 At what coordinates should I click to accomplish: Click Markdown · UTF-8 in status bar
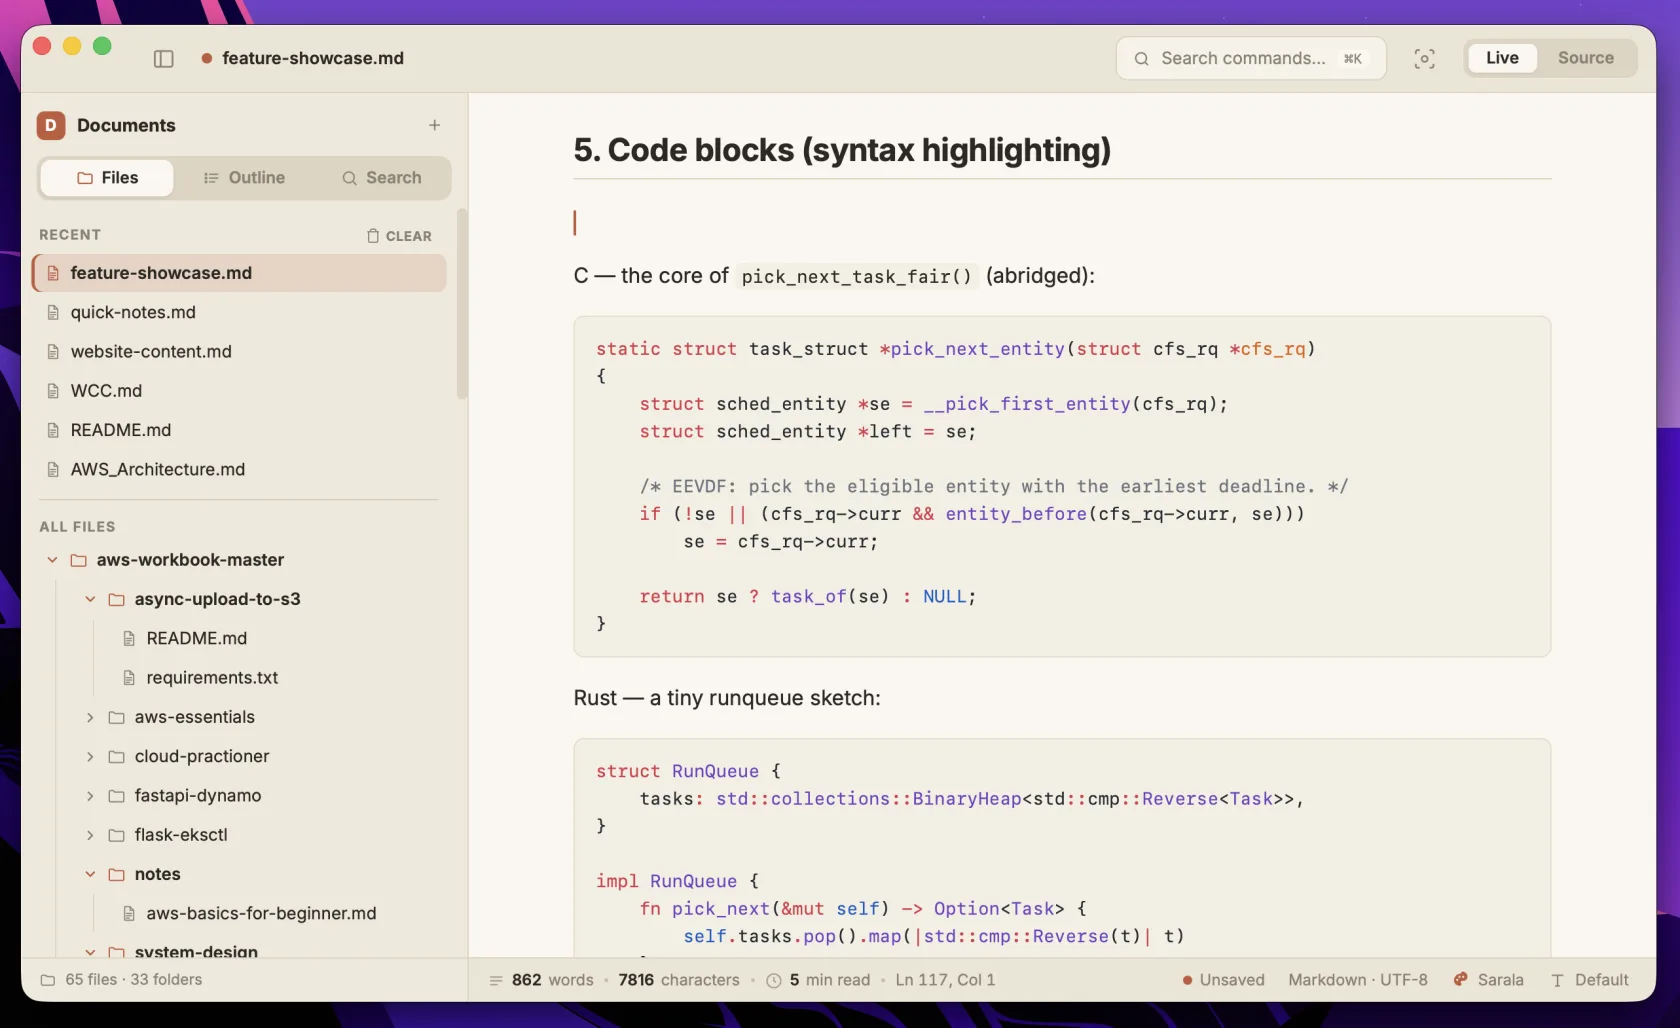(x=1358, y=980)
